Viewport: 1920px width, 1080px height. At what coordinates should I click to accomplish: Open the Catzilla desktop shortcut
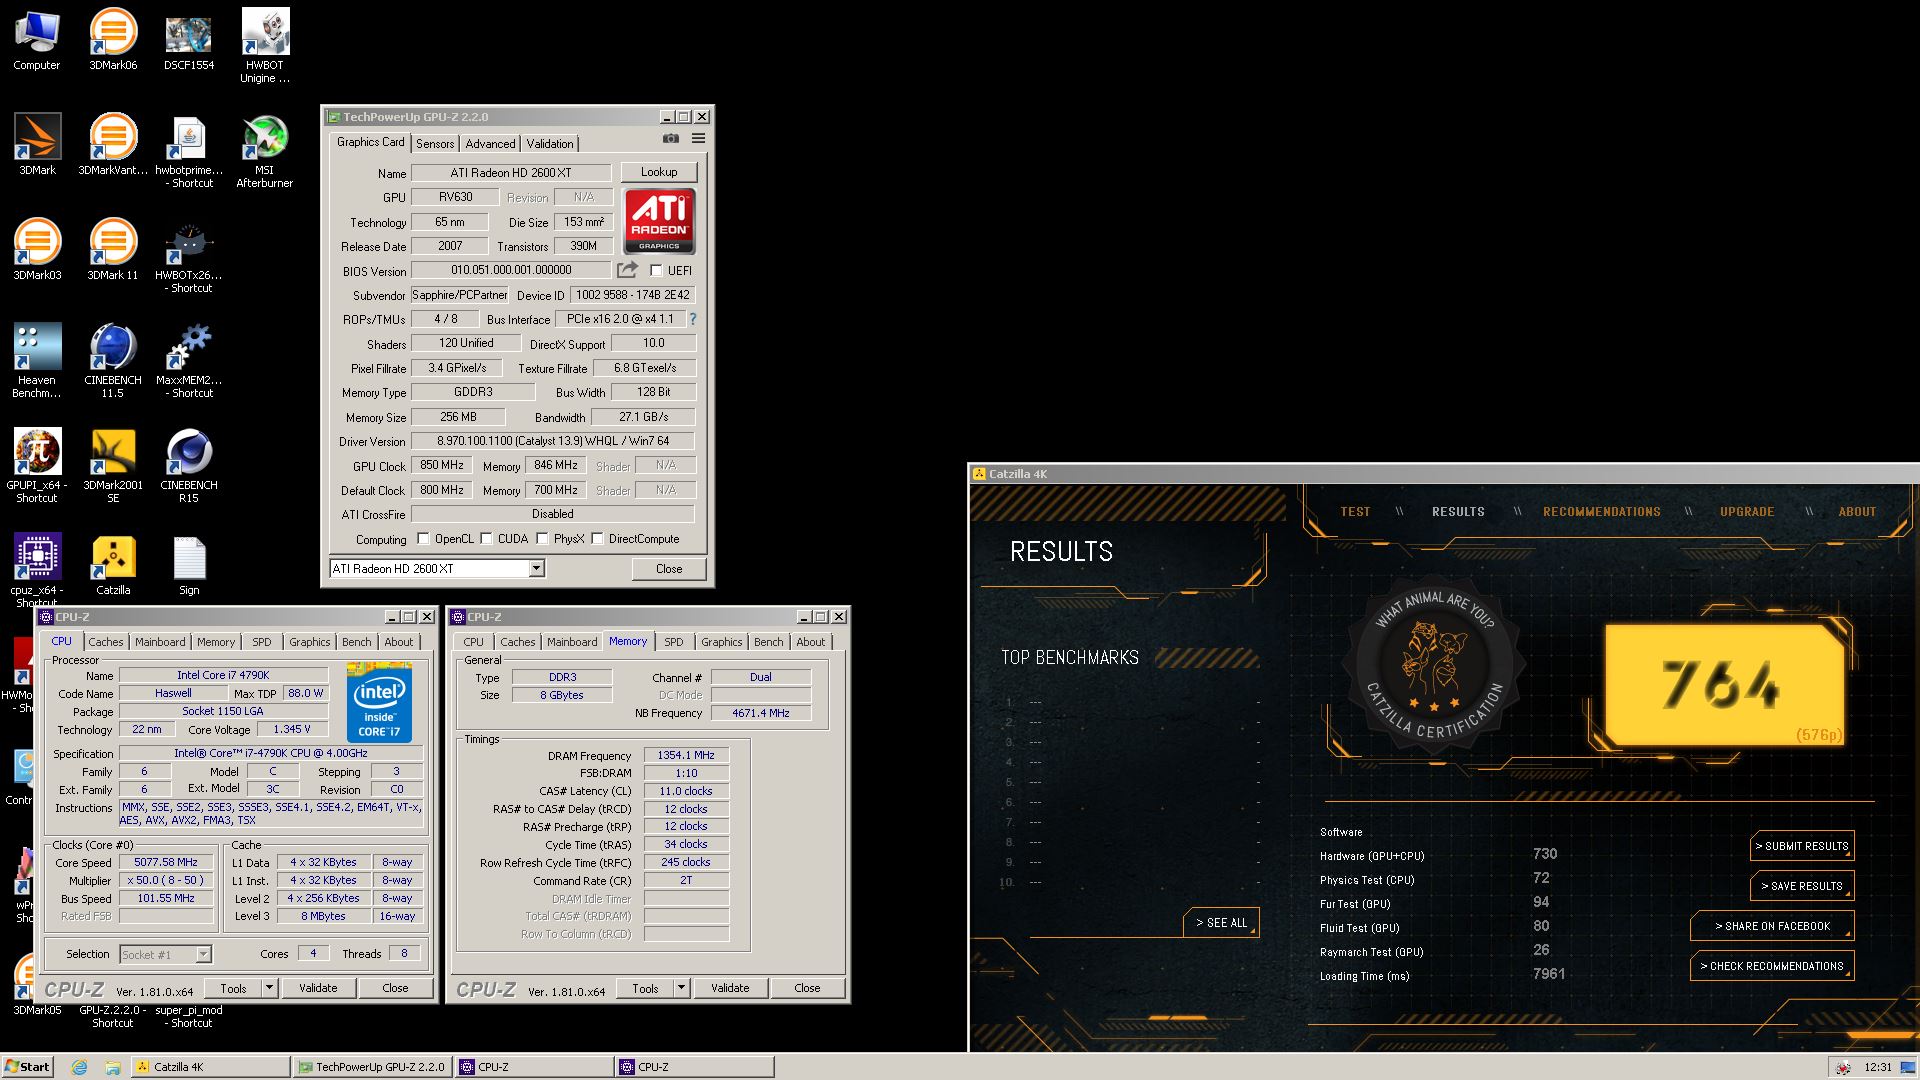pyautogui.click(x=113, y=565)
